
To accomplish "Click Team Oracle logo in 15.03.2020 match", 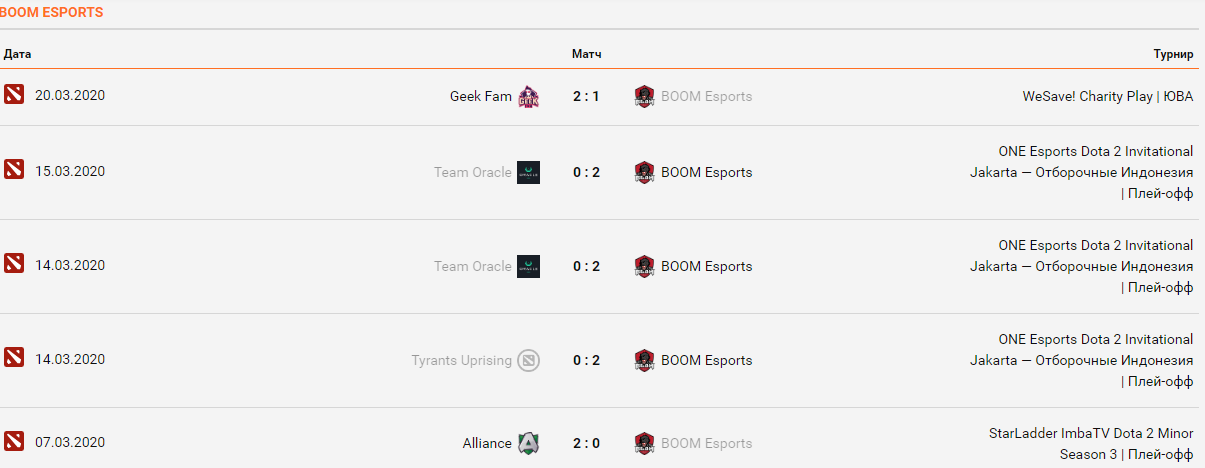I will 528,172.
